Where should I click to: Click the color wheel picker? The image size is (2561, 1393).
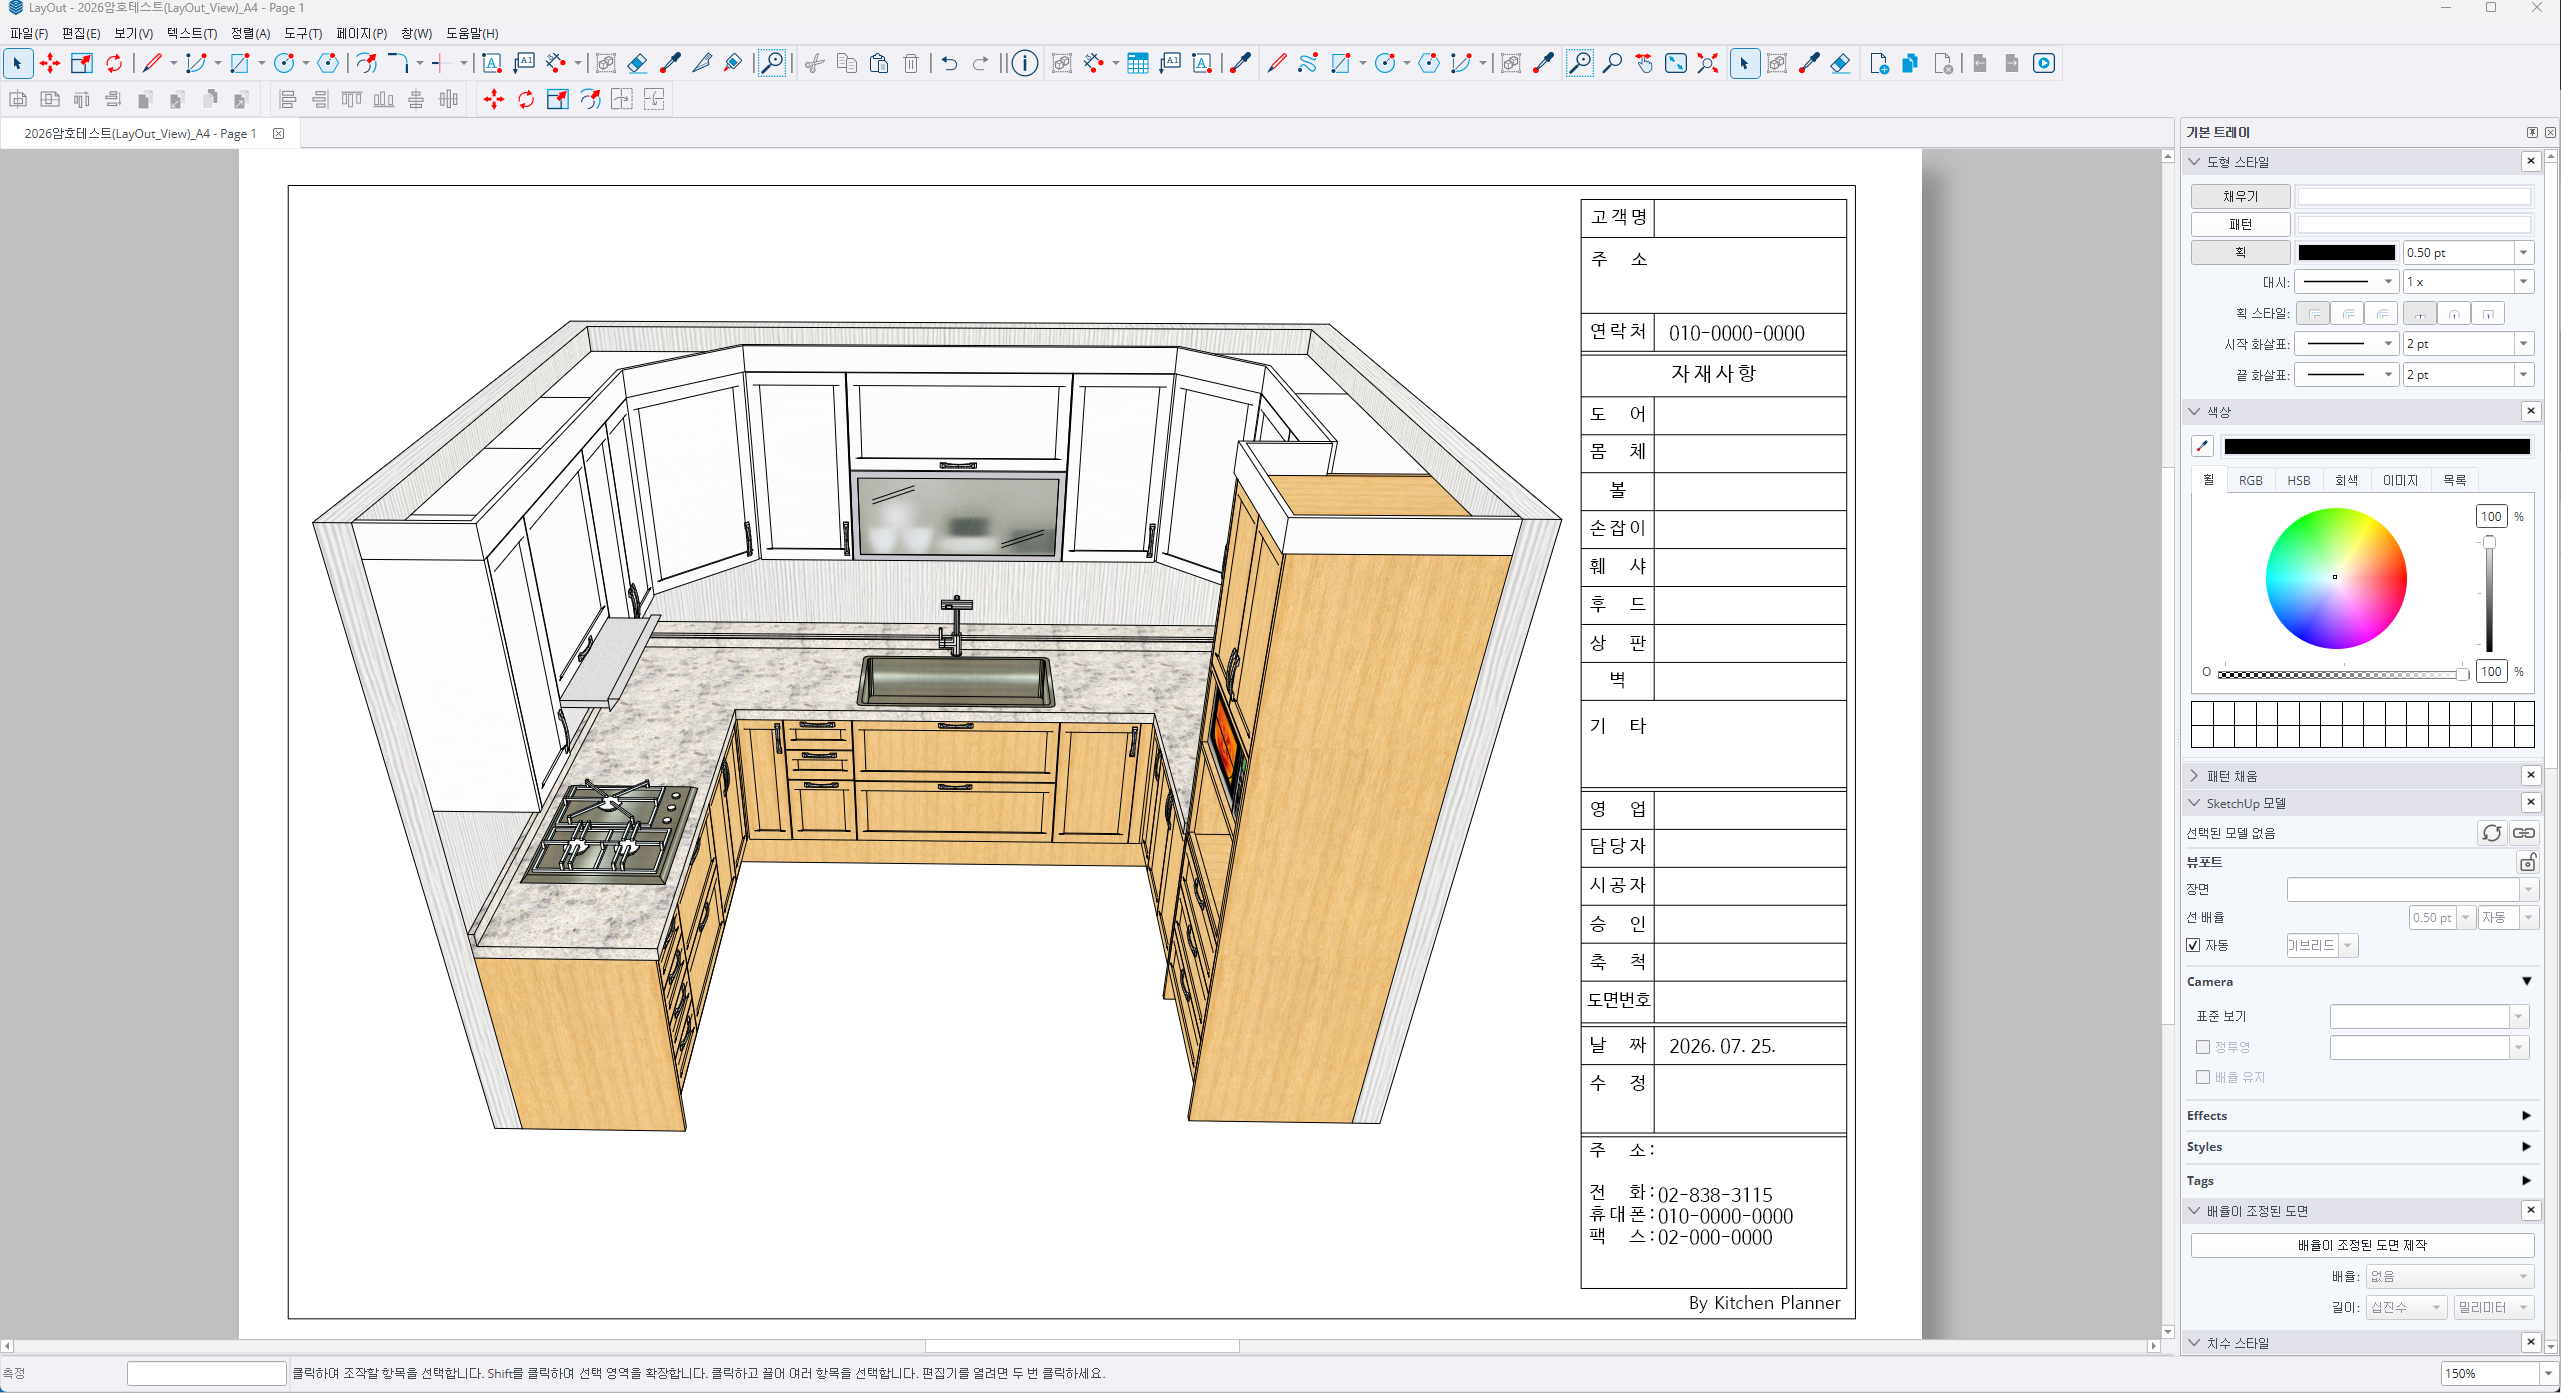(x=2335, y=578)
